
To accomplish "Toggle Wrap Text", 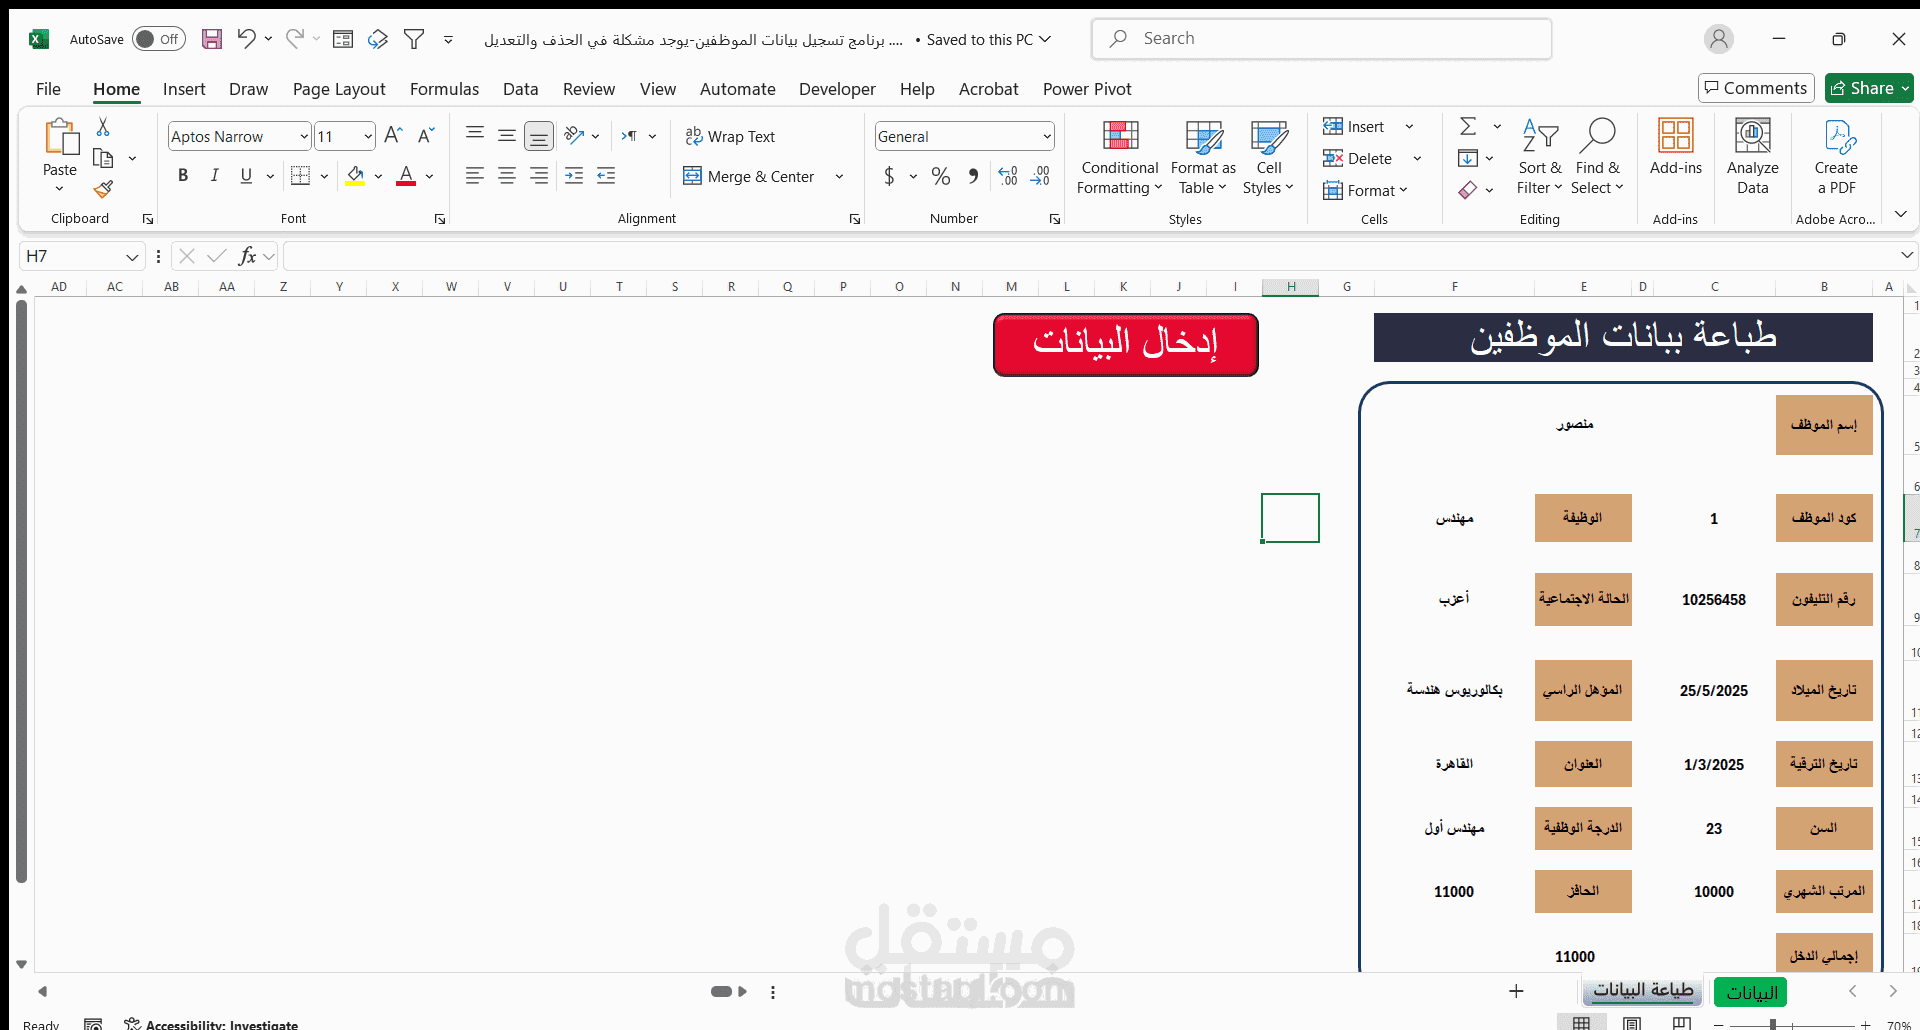I will click(730, 137).
